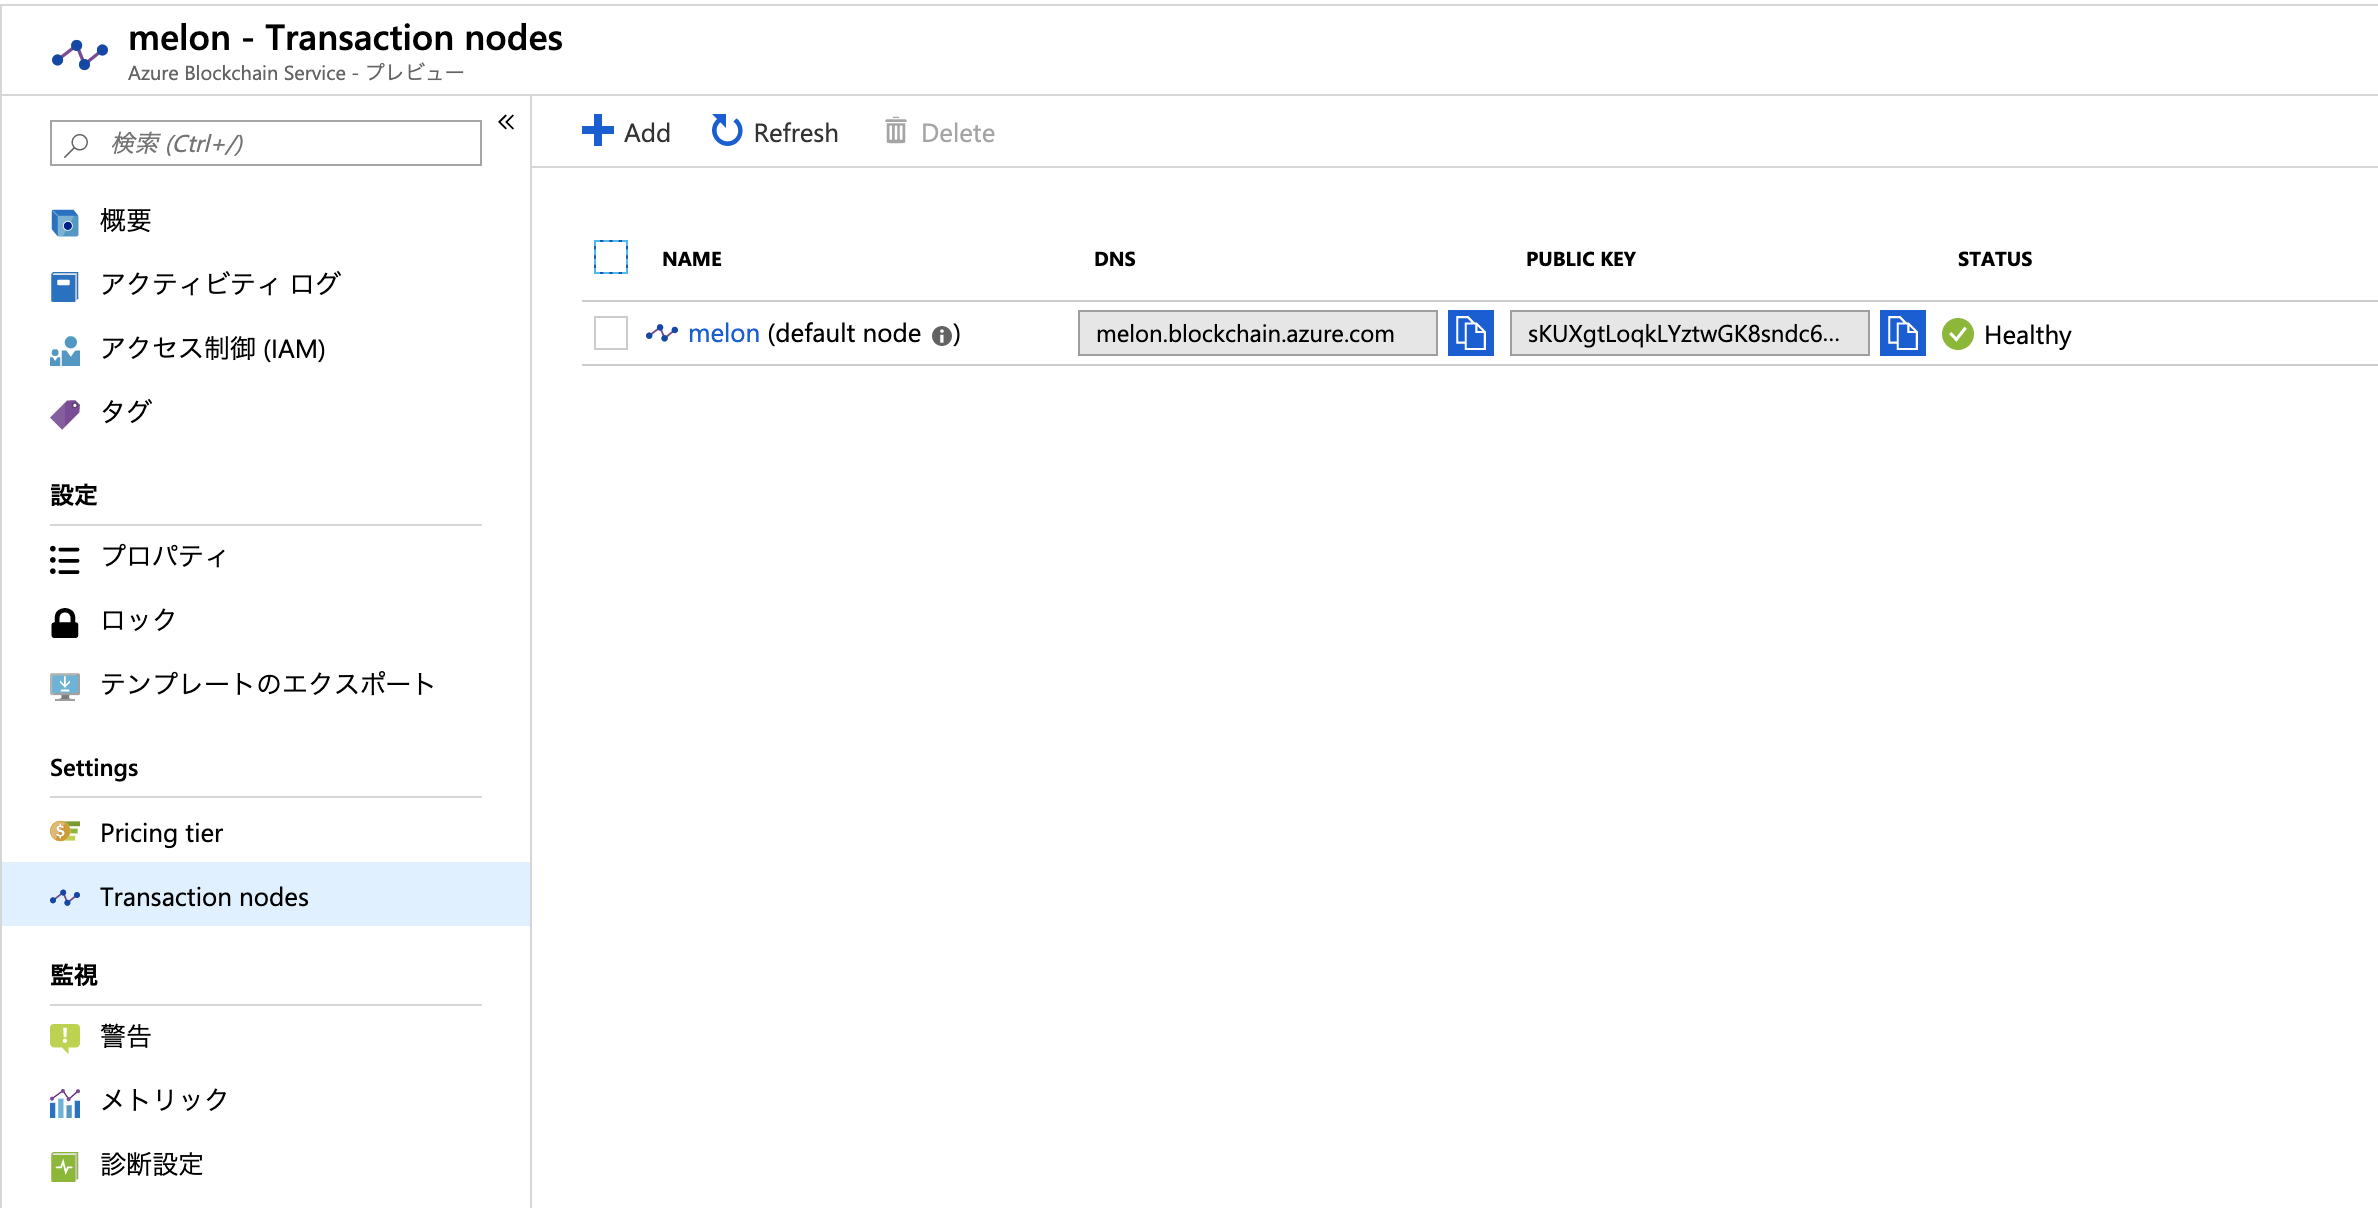The width and height of the screenshot is (2378, 1208).
Task: Open テンプレートのエクスポート menu item
Action: pyautogui.click(x=266, y=685)
